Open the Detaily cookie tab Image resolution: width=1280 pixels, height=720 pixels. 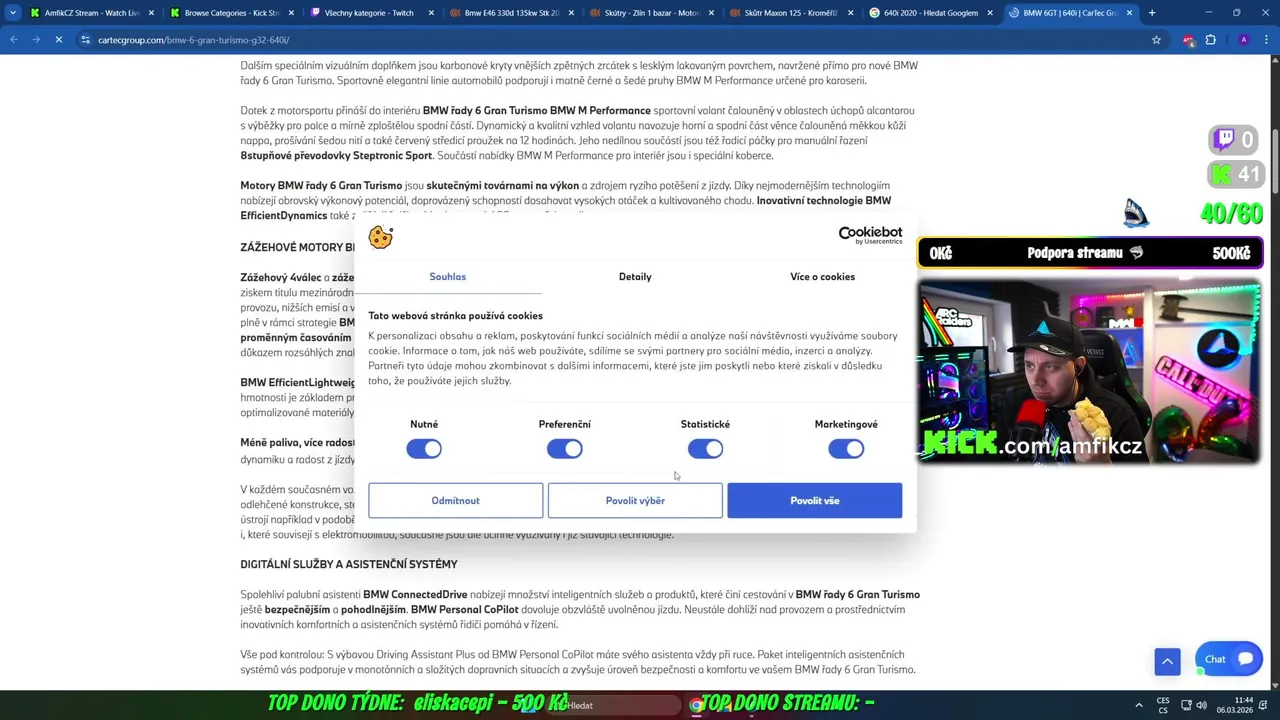click(x=635, y=277)
